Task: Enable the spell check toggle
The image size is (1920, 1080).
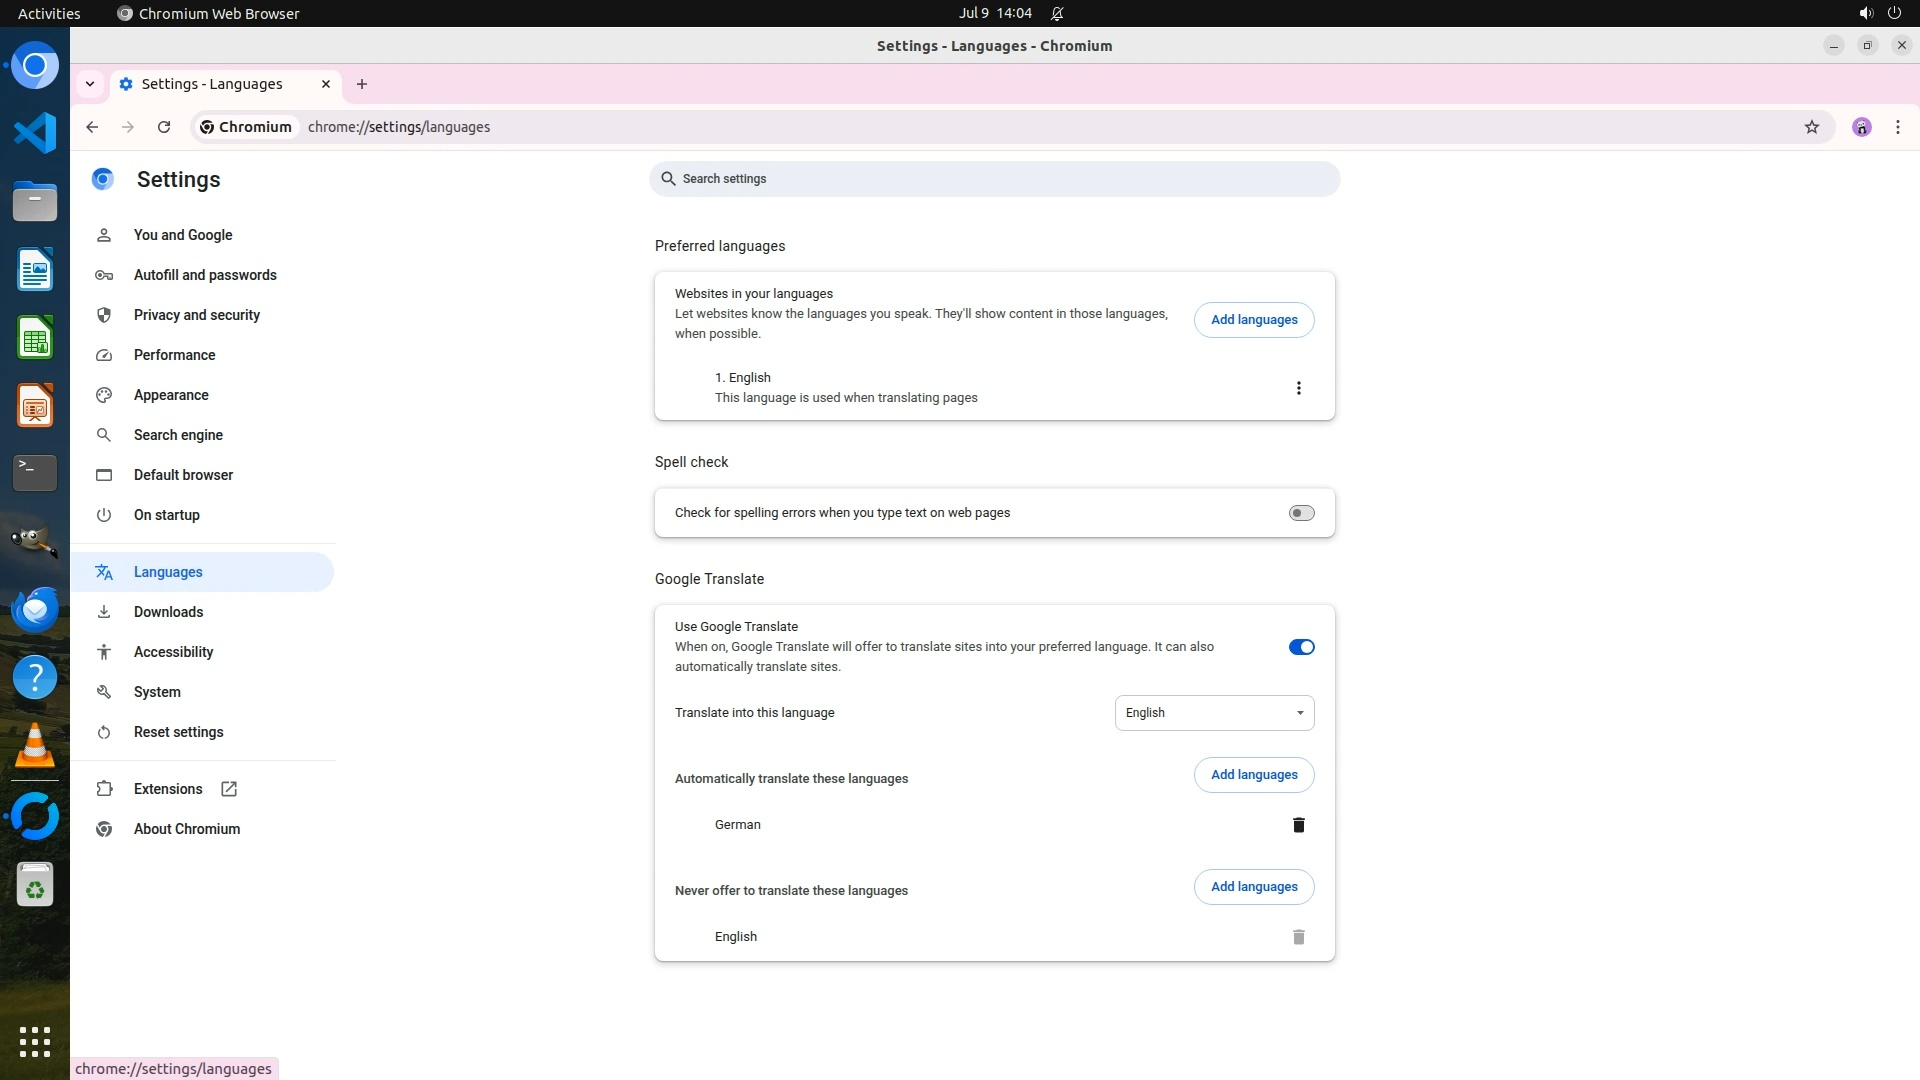Action: pyautogui.click(x=1300, y=513)
